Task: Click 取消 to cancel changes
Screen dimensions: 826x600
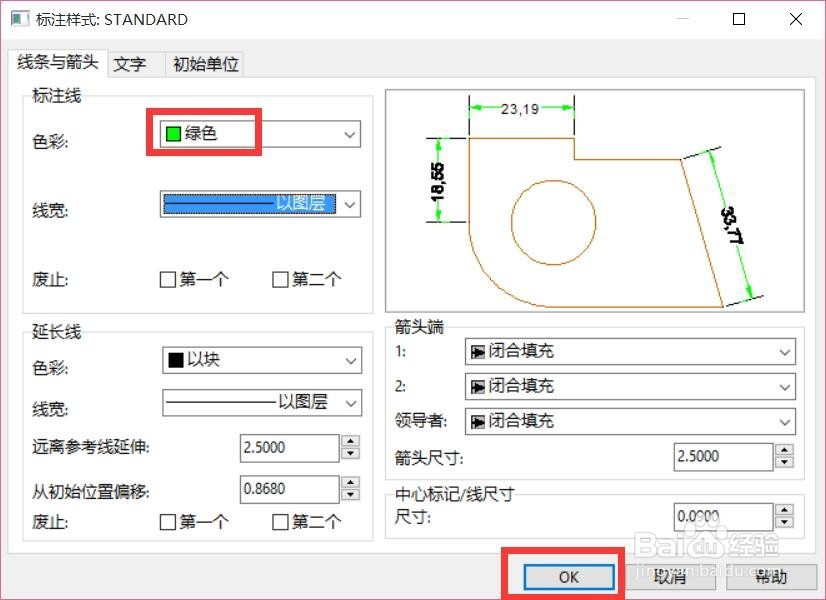Action: point(671,576)
